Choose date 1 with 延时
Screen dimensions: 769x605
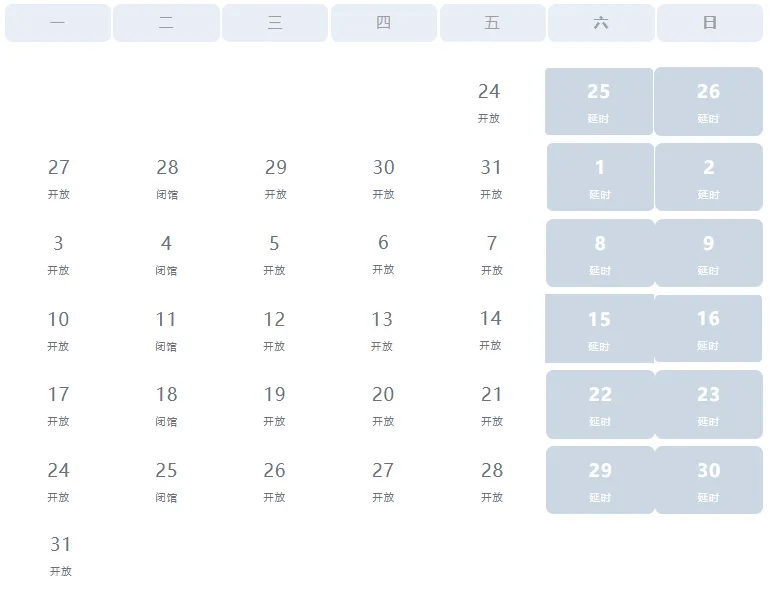[x=600, y=177]
